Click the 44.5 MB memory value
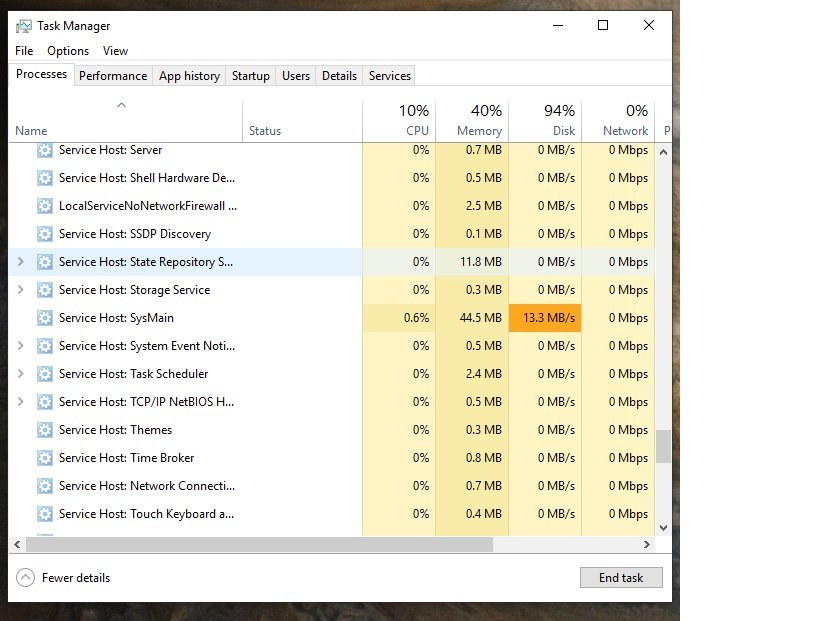 [x=481, y=318]
